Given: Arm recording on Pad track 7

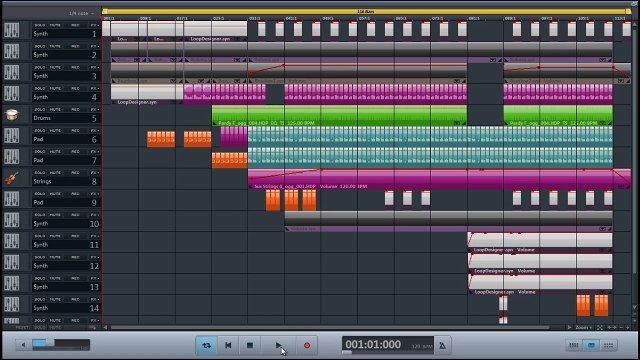Looking at the screenshot, I should click(x=75, y=151).
